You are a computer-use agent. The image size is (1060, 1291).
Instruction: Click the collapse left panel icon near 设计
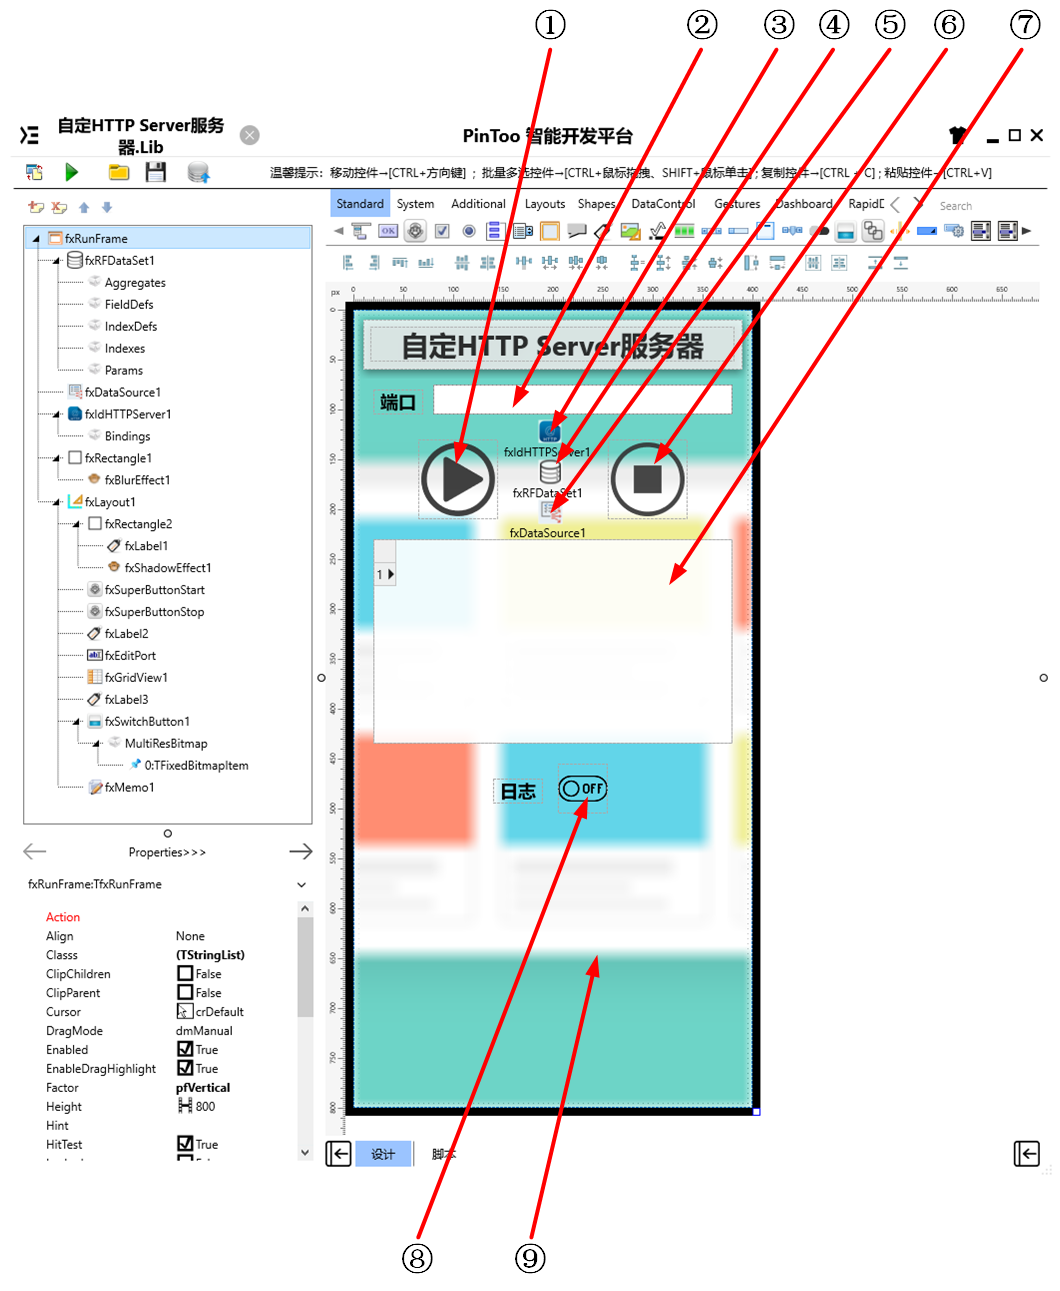tap(338, 1154)
